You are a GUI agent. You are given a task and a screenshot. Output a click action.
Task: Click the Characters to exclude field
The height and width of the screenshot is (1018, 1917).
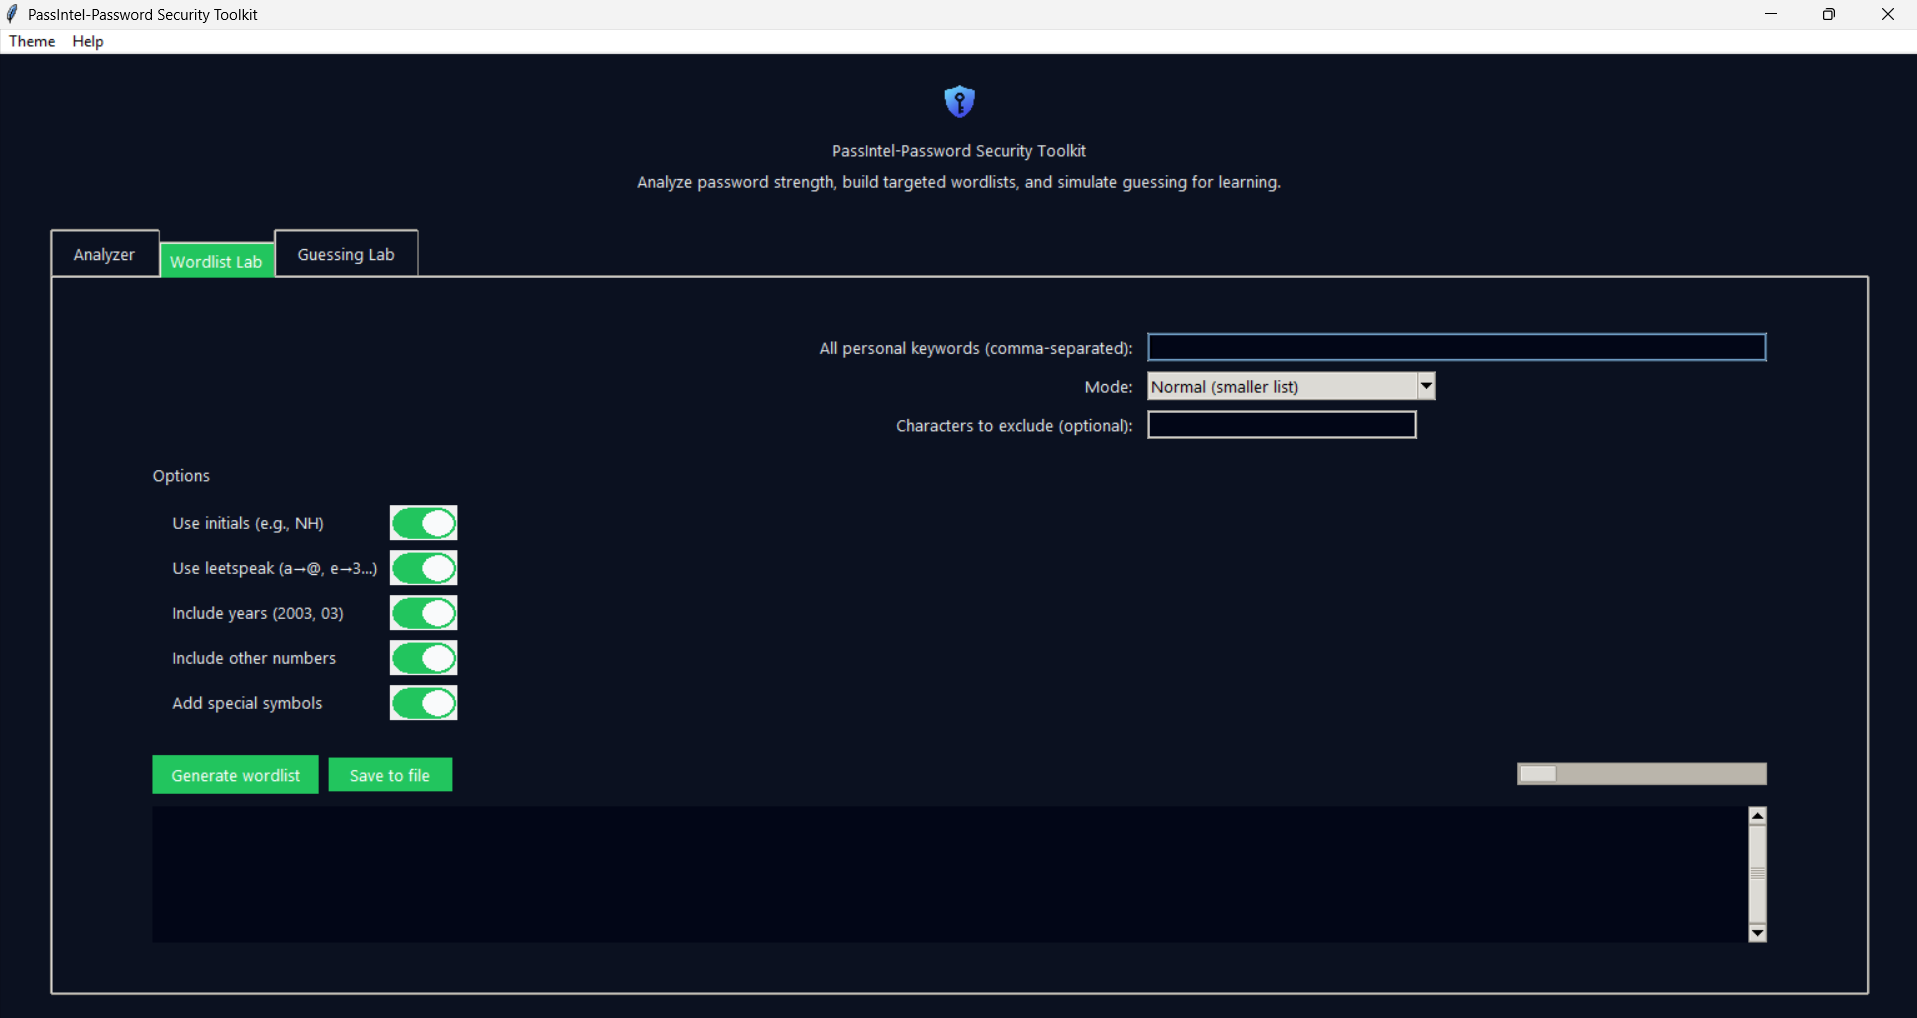coord(1281,424)
